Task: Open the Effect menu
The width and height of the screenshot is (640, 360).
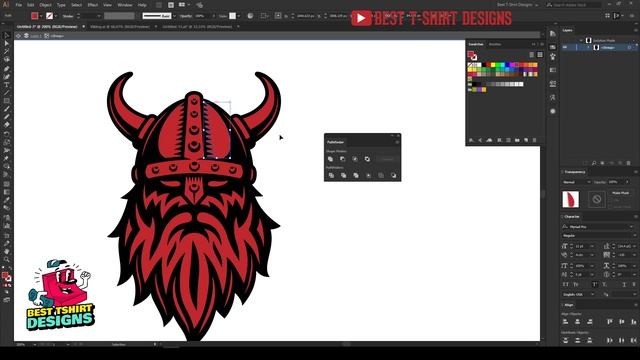Action: pos(93,5)
